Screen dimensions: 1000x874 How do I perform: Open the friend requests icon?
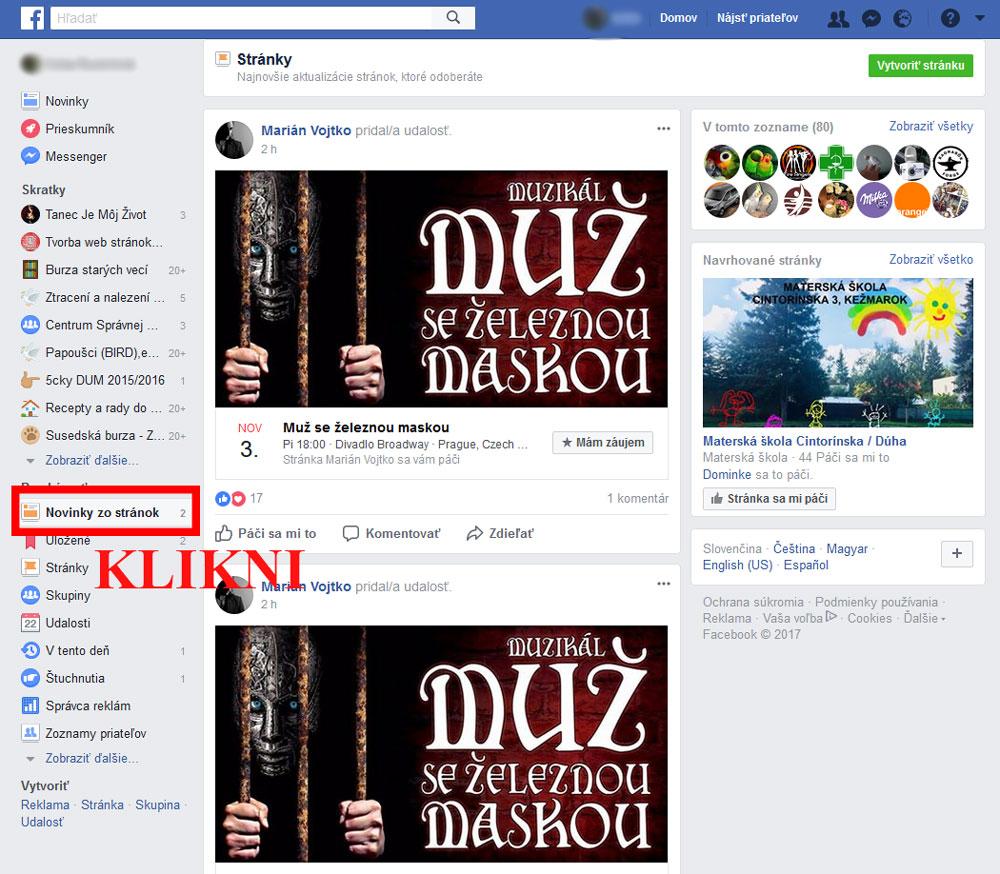click(x=838, y=19)
